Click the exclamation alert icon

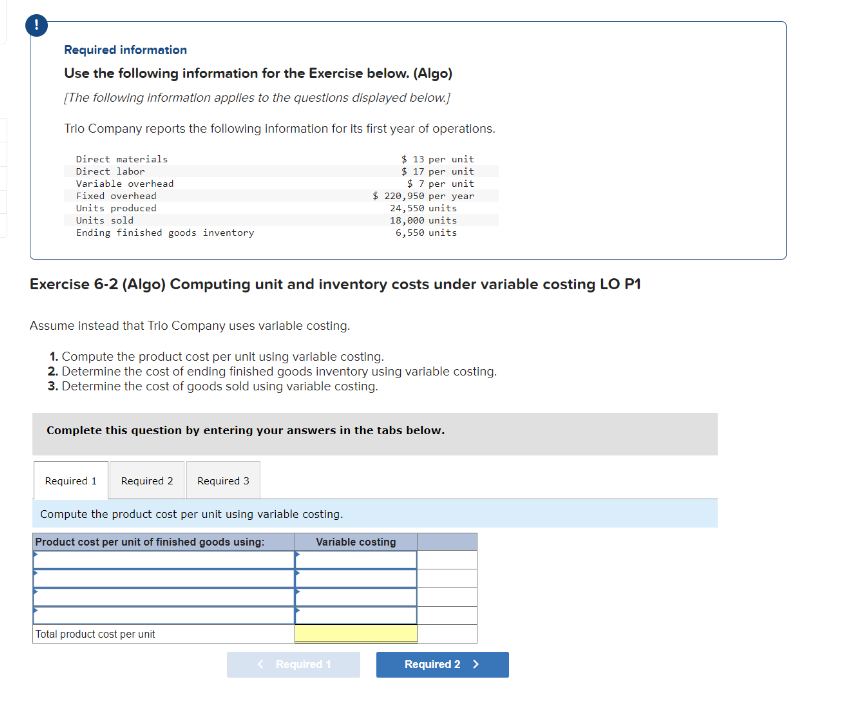(36, 25)
